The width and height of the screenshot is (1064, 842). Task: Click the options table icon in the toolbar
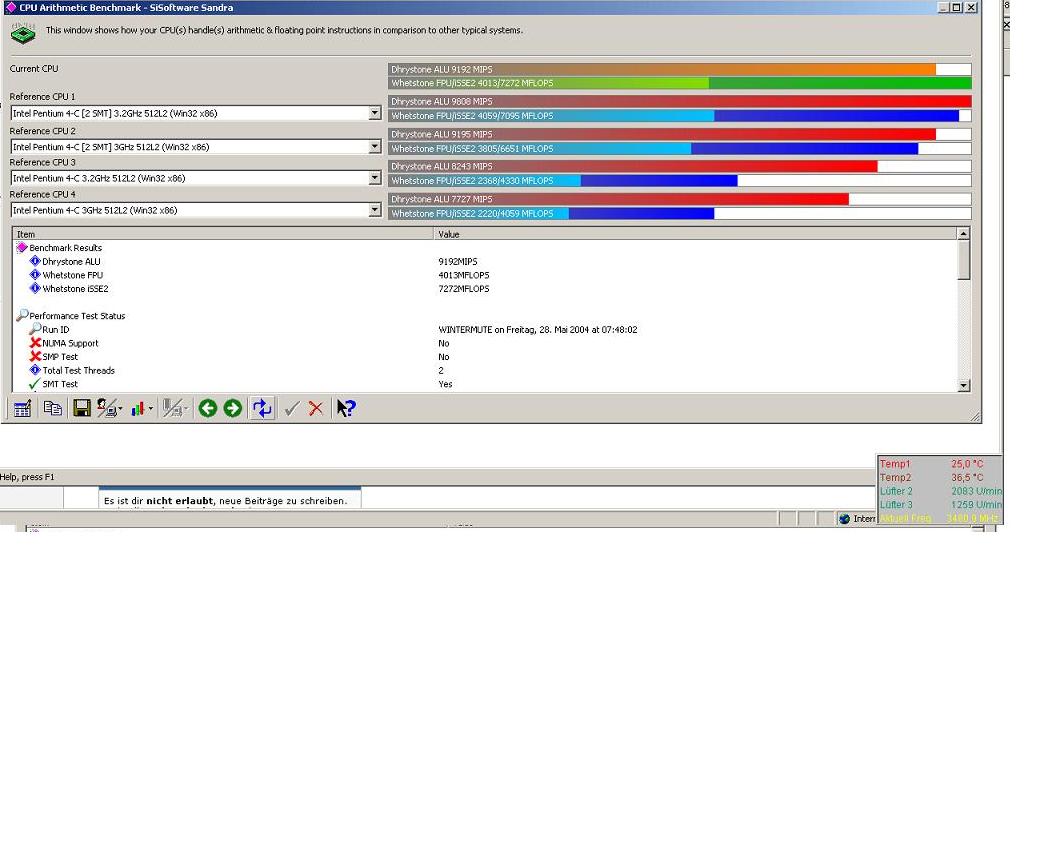tap(22, 408)
